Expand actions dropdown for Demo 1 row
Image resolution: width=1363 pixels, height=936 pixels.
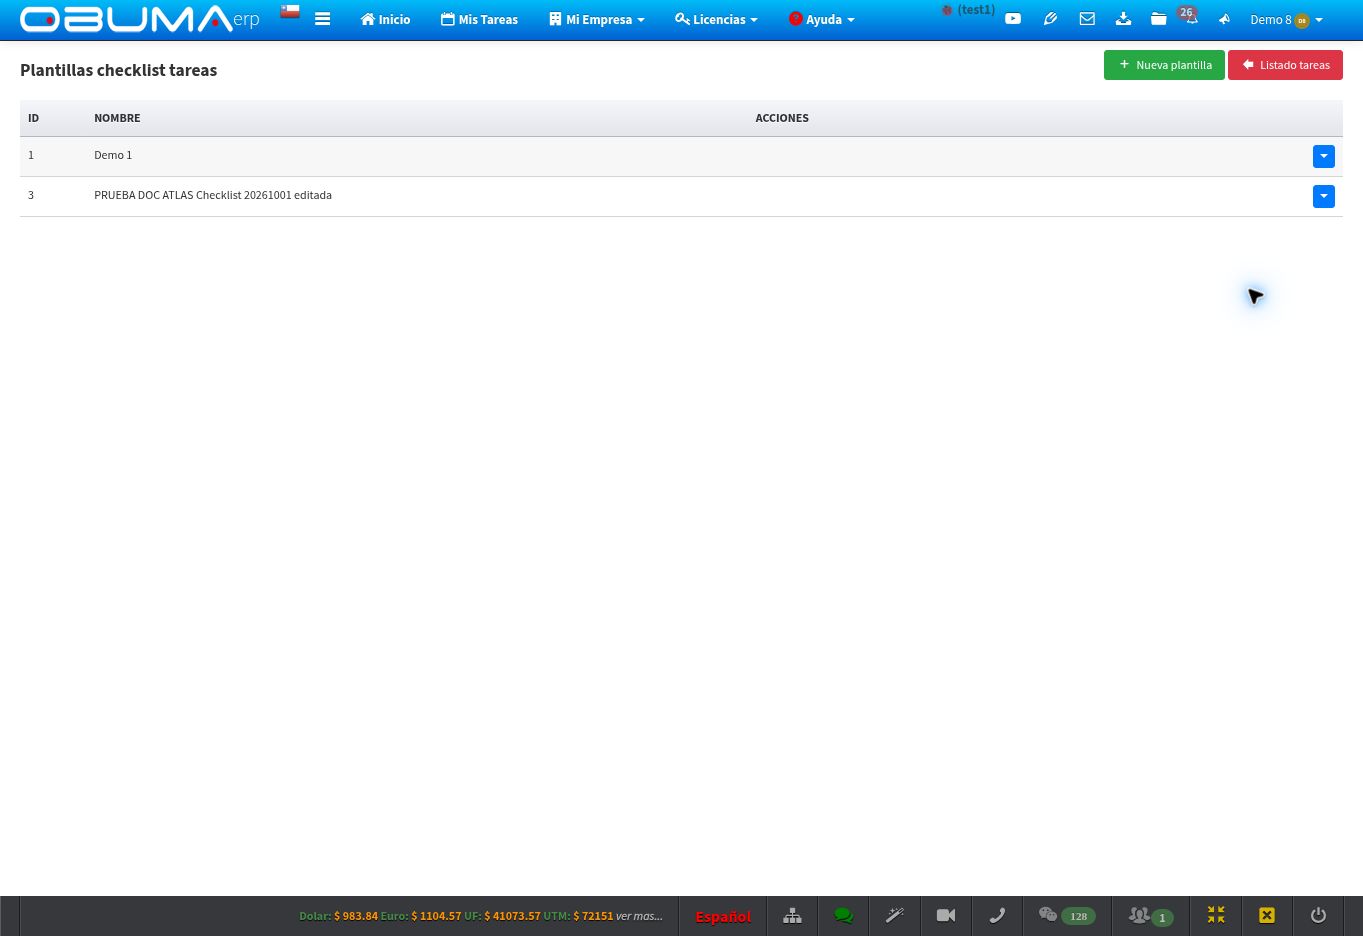point(1324,156)
